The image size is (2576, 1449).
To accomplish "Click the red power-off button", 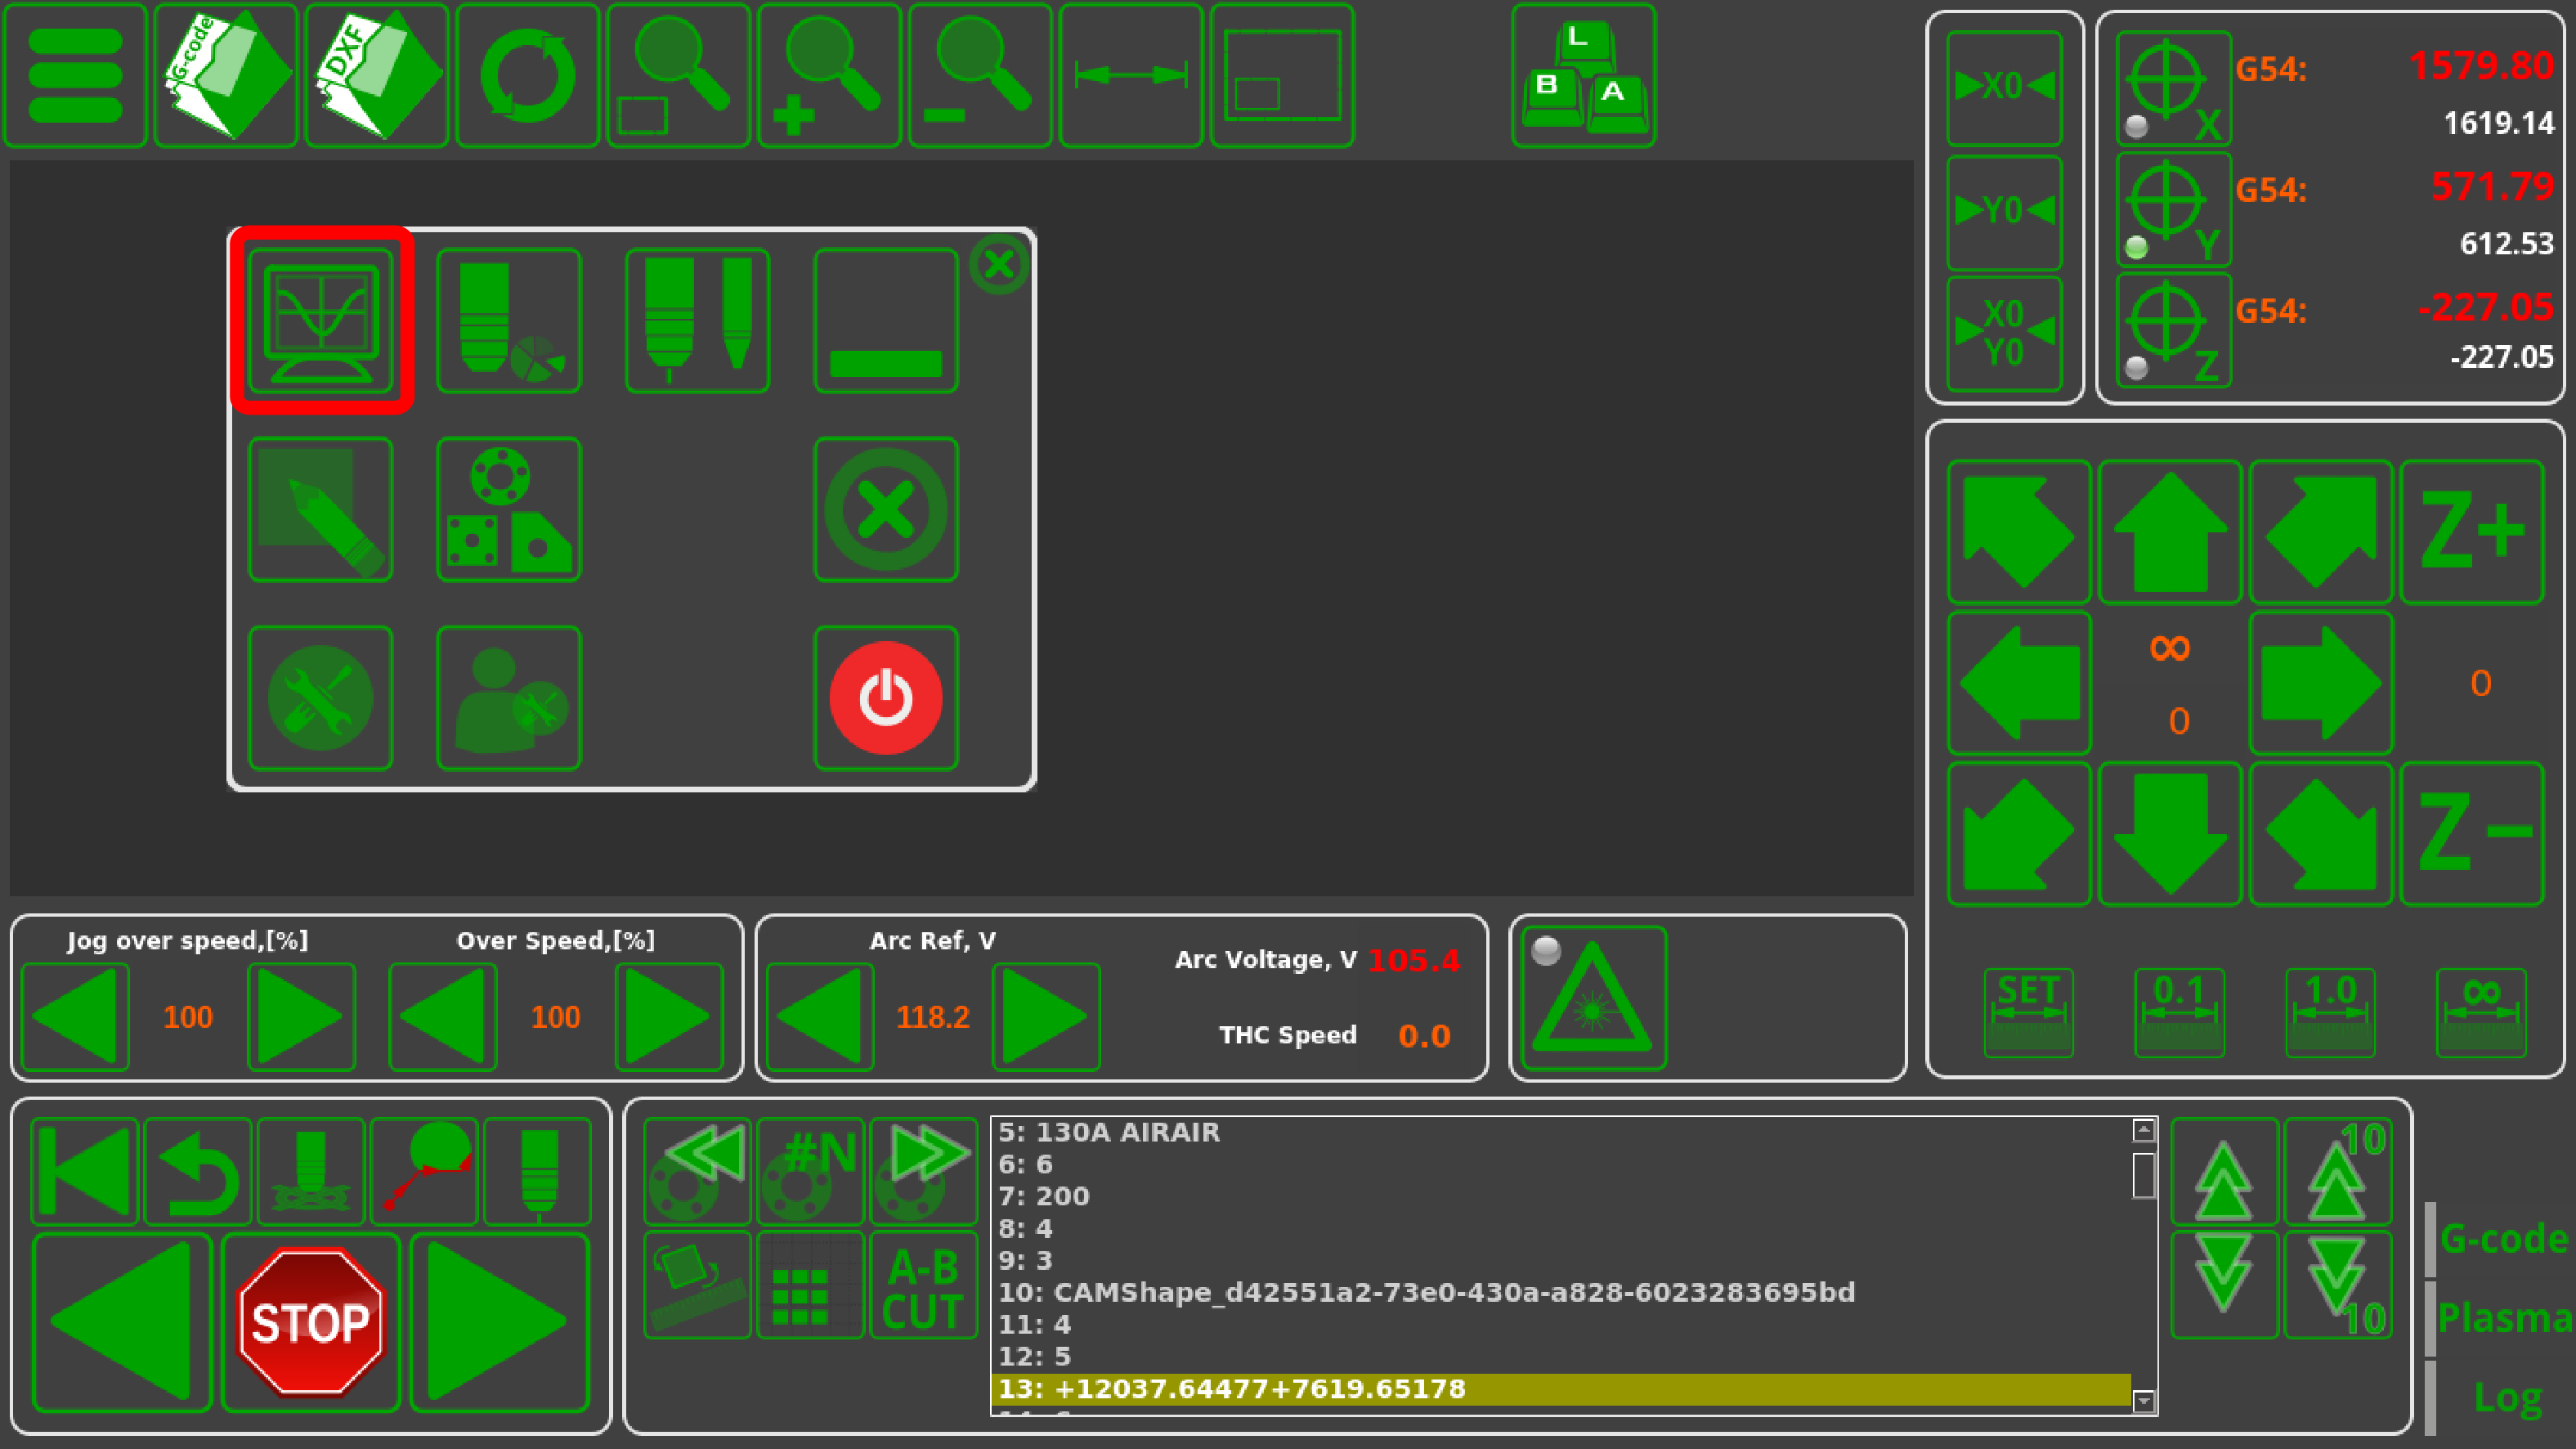I will click(886, 698).
